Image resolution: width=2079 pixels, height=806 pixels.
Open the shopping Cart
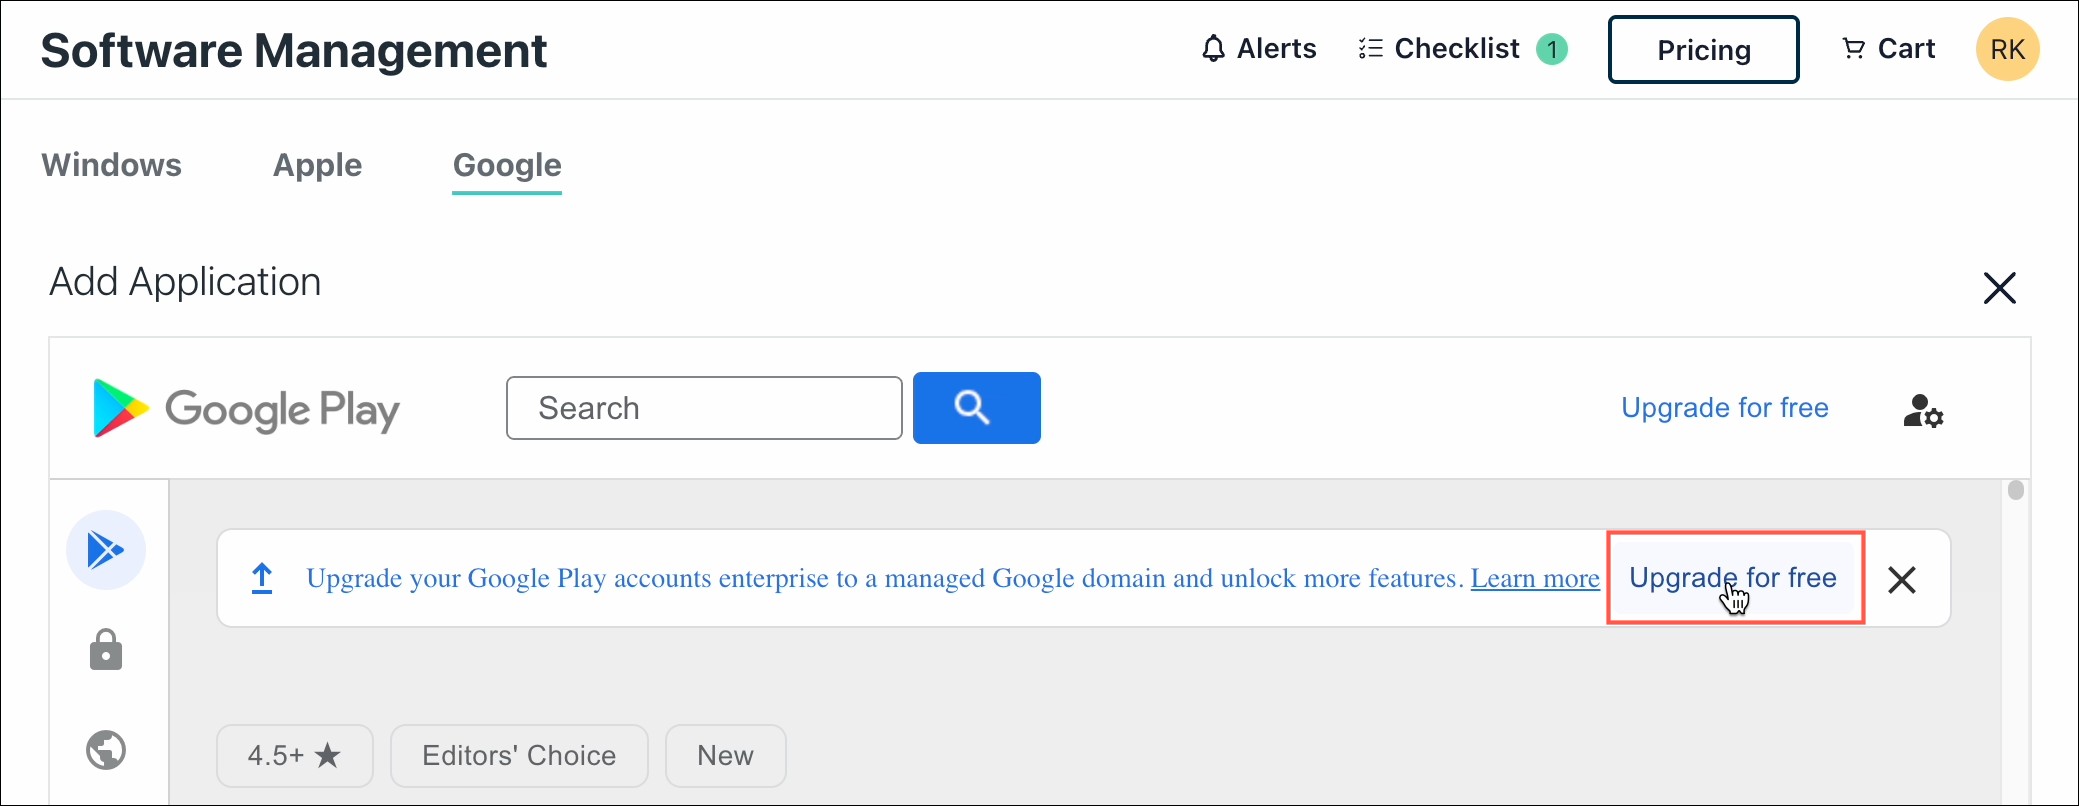coord(1888,48)
